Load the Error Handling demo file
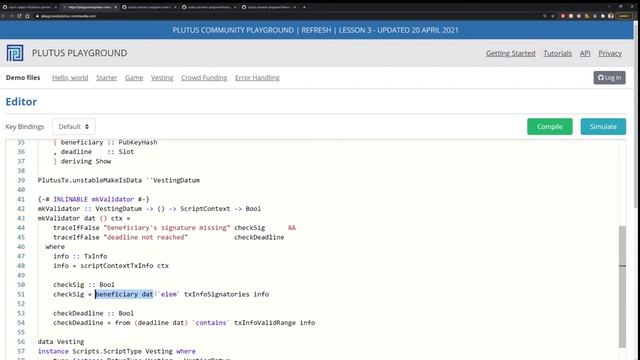The image size is (640, 360). click(x=257, y=78)
